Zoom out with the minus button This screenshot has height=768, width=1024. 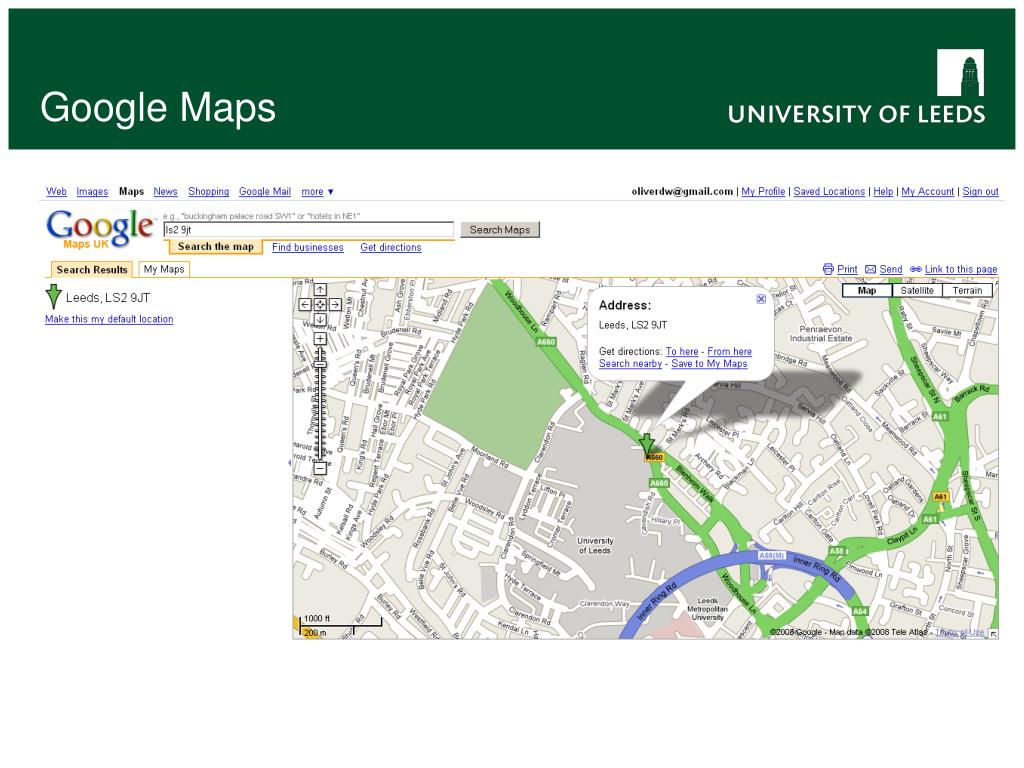[x=320, y=468]
